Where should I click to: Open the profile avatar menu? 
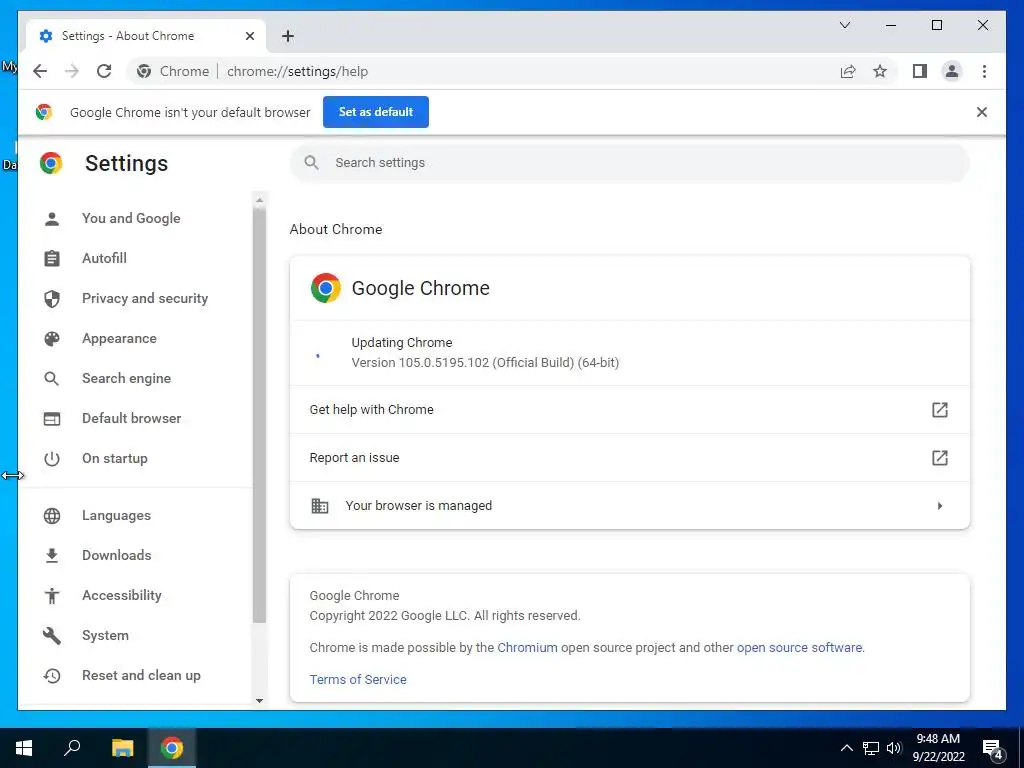pyautogui.click(x=952, y=71)
